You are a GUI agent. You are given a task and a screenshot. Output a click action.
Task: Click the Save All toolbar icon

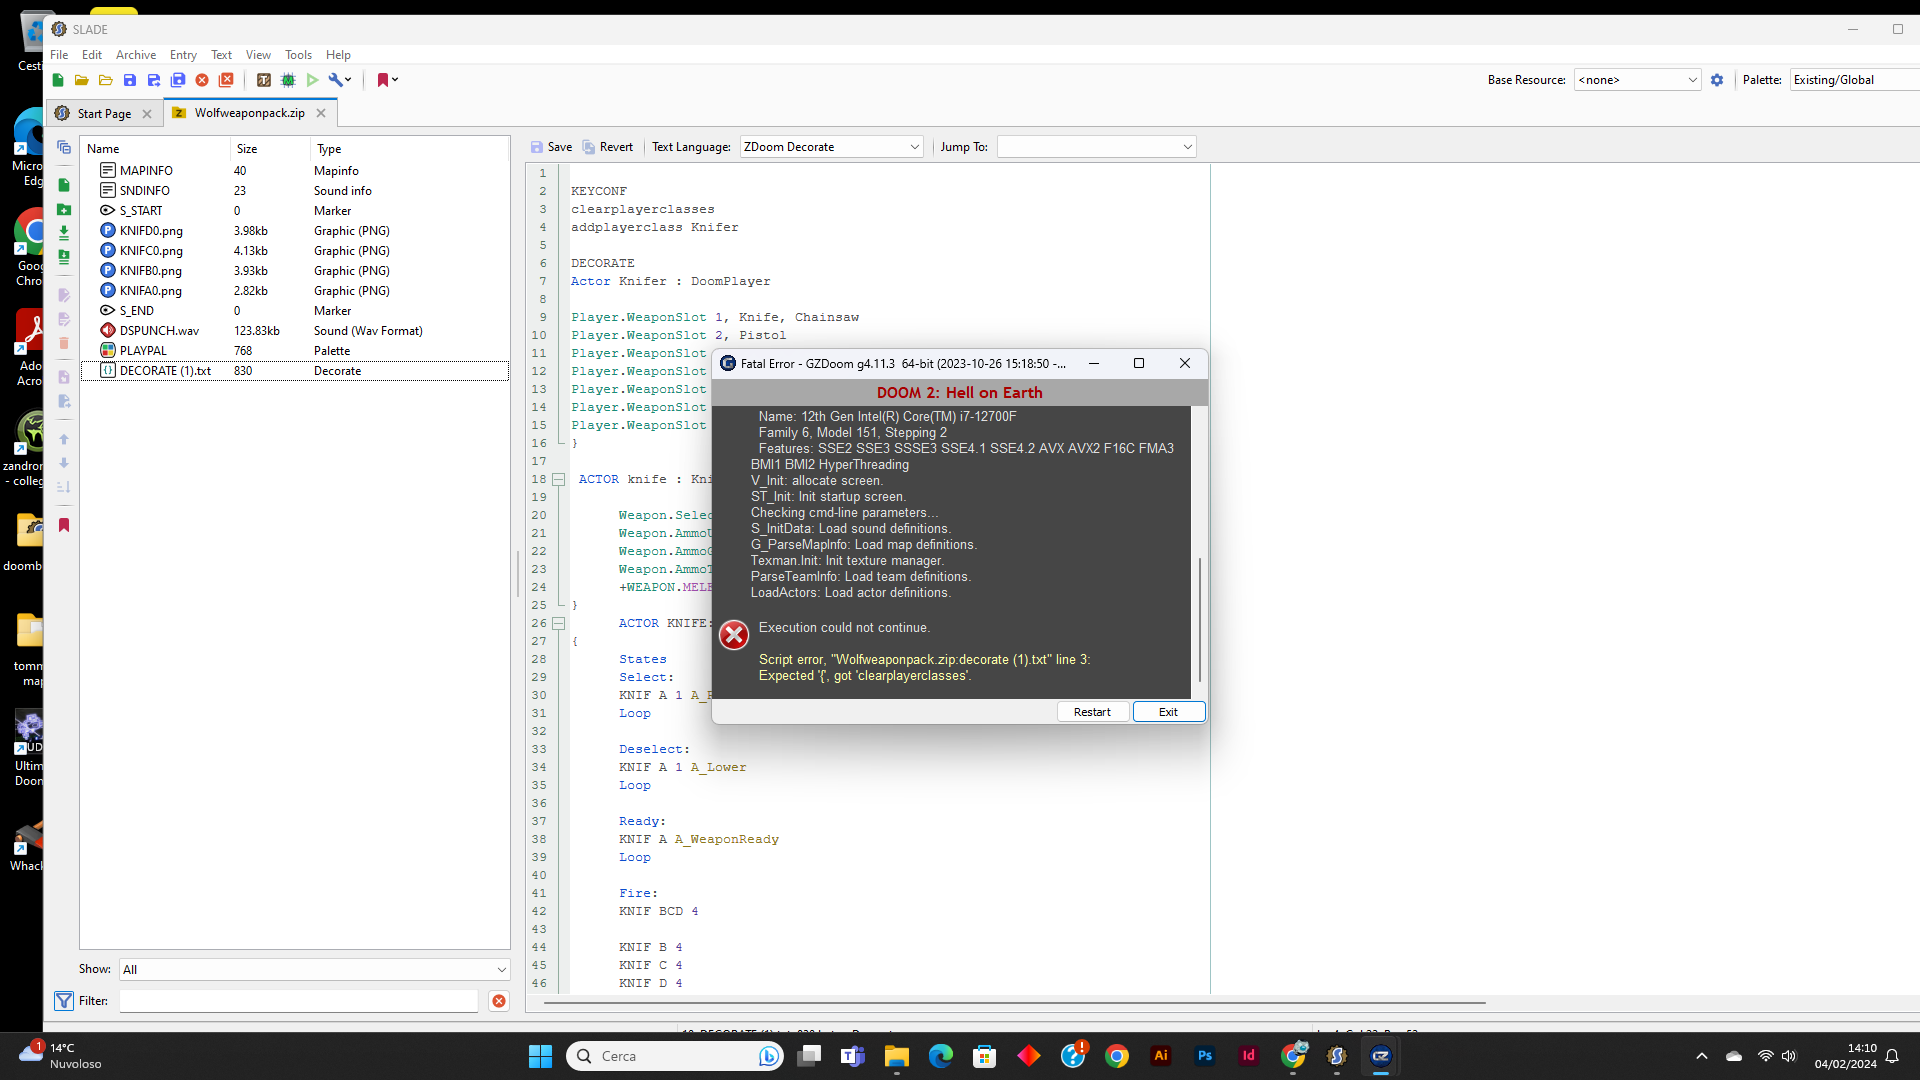click(178, 80)
